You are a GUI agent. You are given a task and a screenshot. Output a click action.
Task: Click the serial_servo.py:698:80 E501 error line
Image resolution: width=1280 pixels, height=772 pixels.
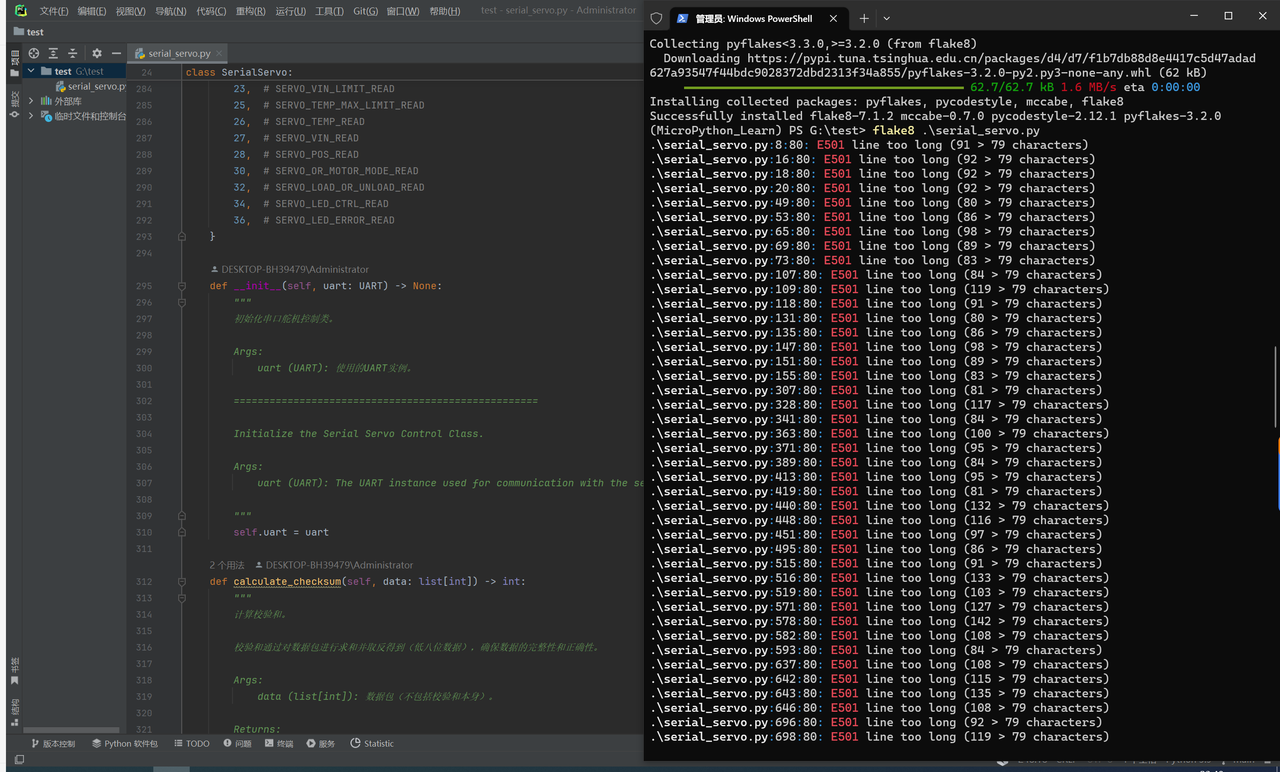coord(879,737)
